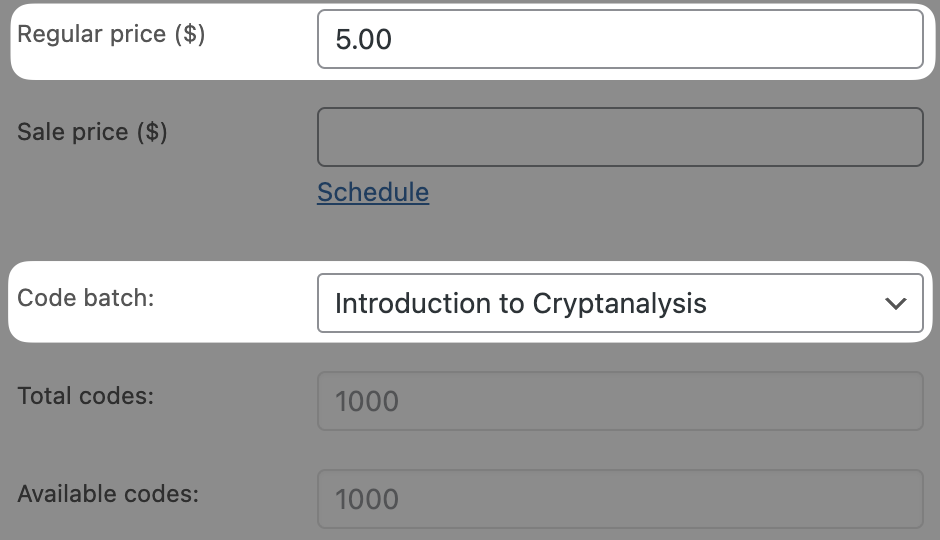Click the "Code batch:" label
This screenshot has width=940, height=540.
[x=86, y=298]
